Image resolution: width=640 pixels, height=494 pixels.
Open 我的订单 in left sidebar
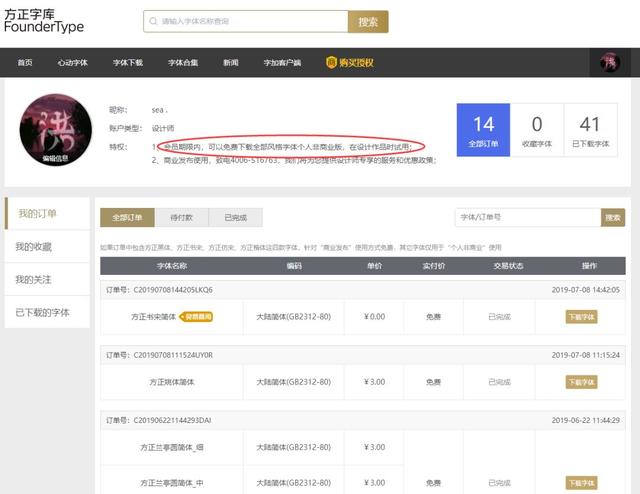[47, 214]
